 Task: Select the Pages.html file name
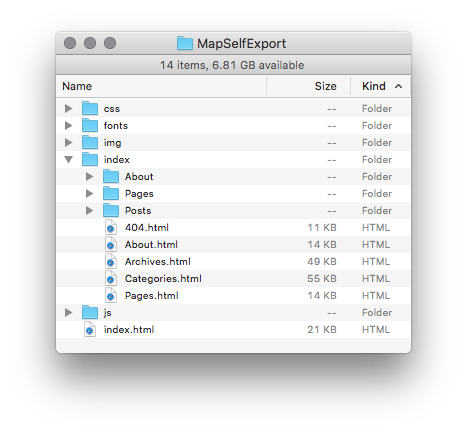tap(152, 296)
